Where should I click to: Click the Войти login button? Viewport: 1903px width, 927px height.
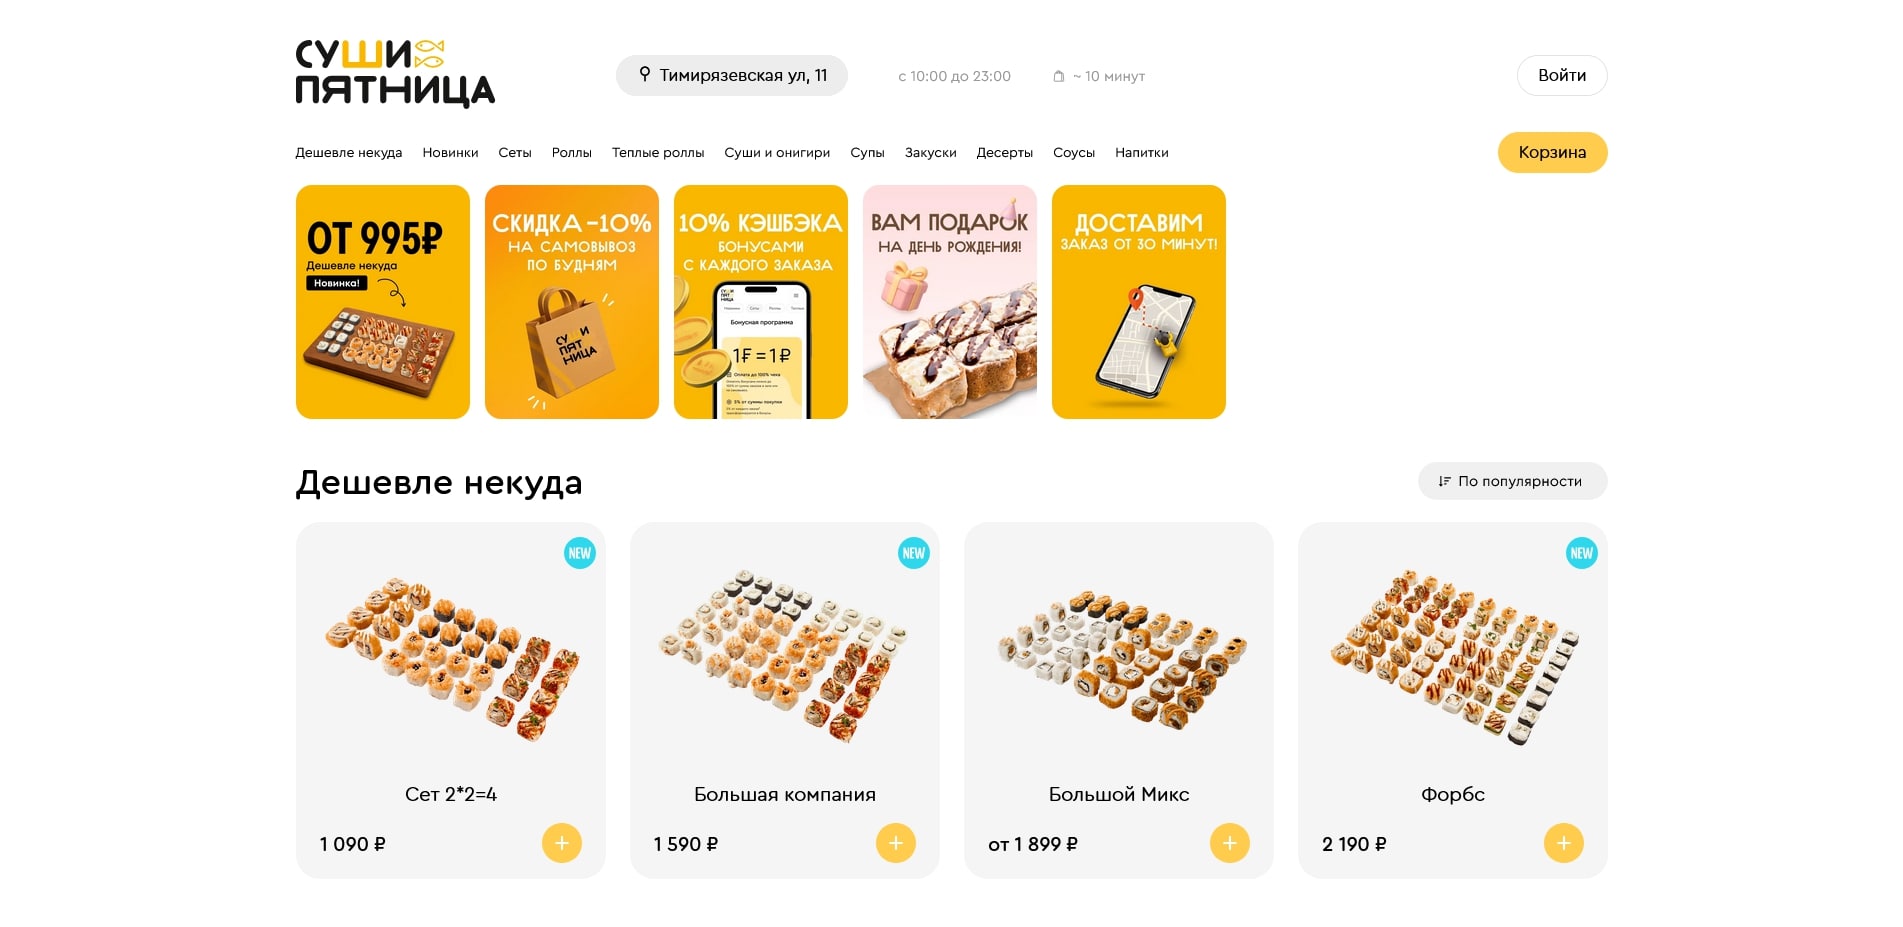[1562, 75]
